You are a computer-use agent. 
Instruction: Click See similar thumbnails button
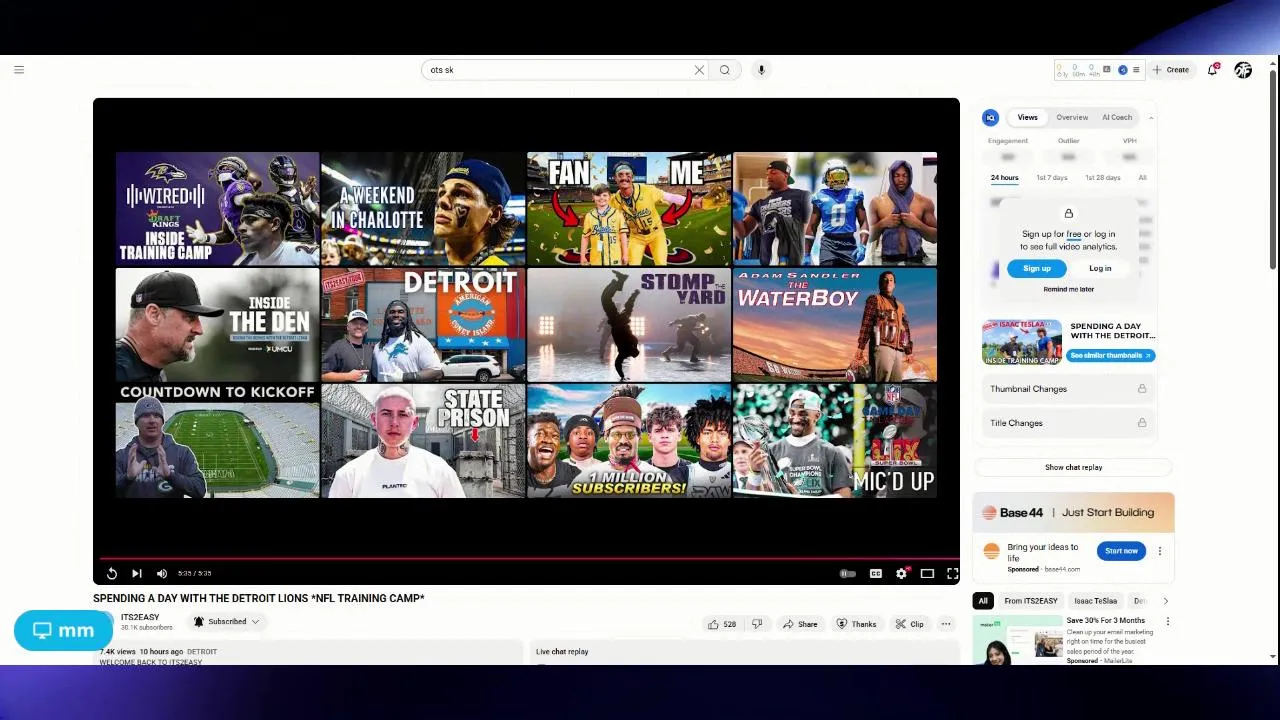tap(1110, 355)
